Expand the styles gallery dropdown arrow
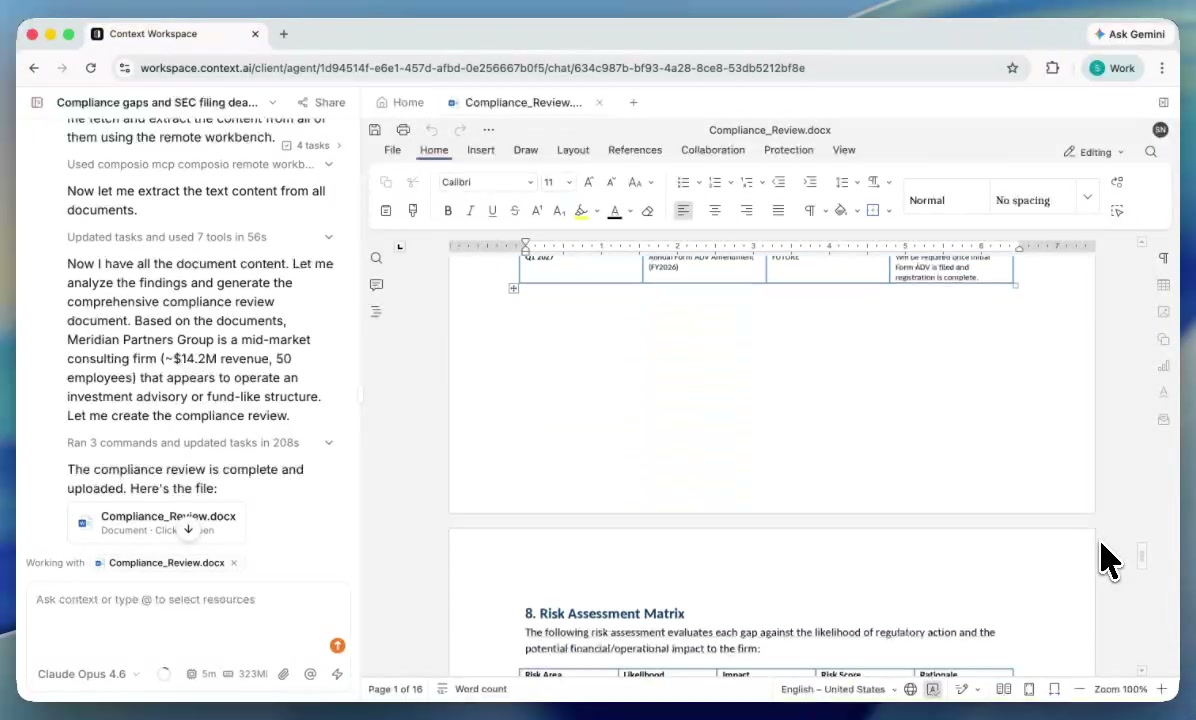The image size is (1196, 720). coord(1088,197)
